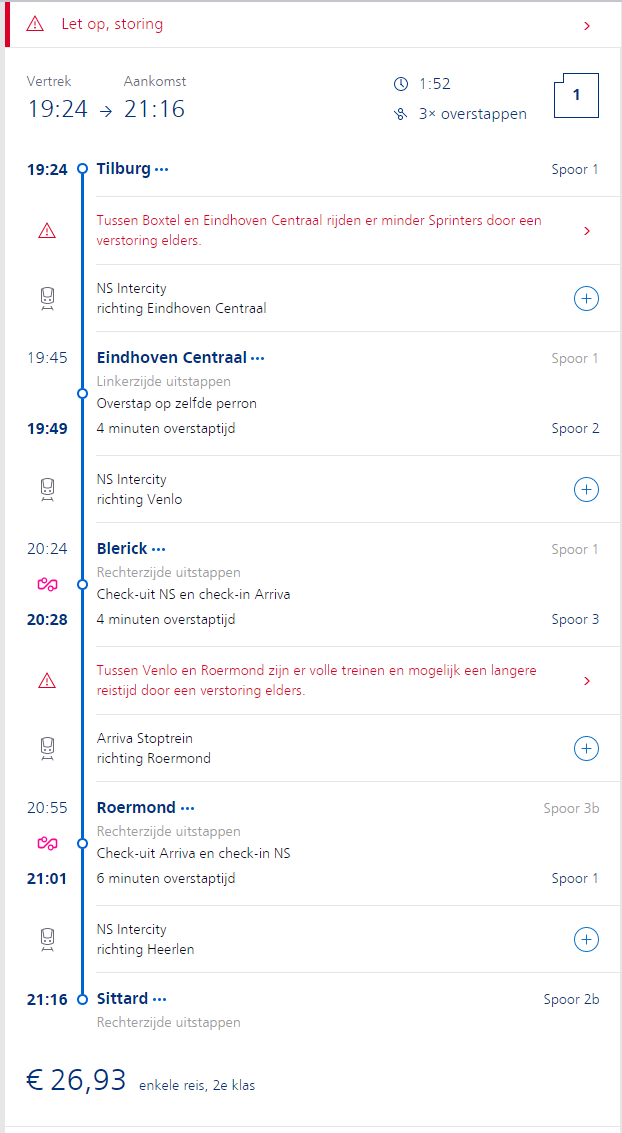622x1133 pixels.
Task: Expand stops for Intercity richting Heerlen
Action: coord(586,939)
